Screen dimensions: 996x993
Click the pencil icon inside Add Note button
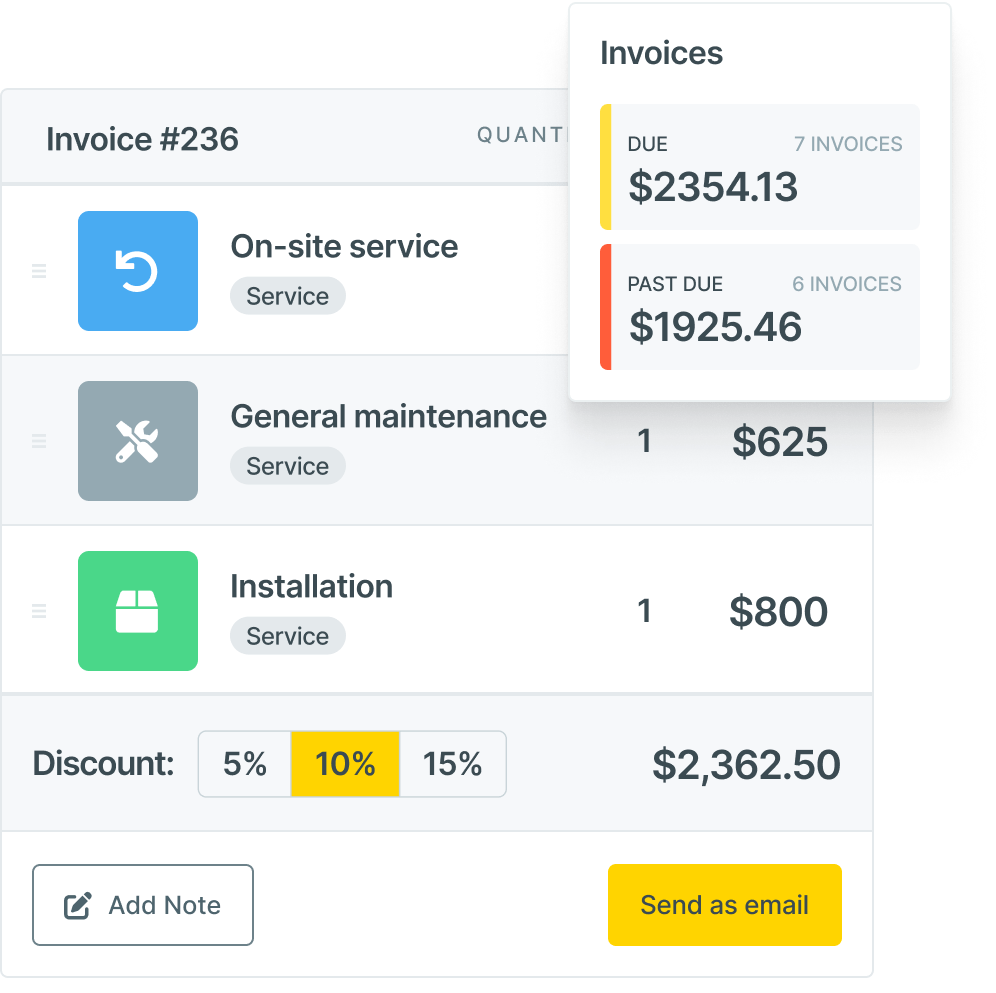point(76,904)
